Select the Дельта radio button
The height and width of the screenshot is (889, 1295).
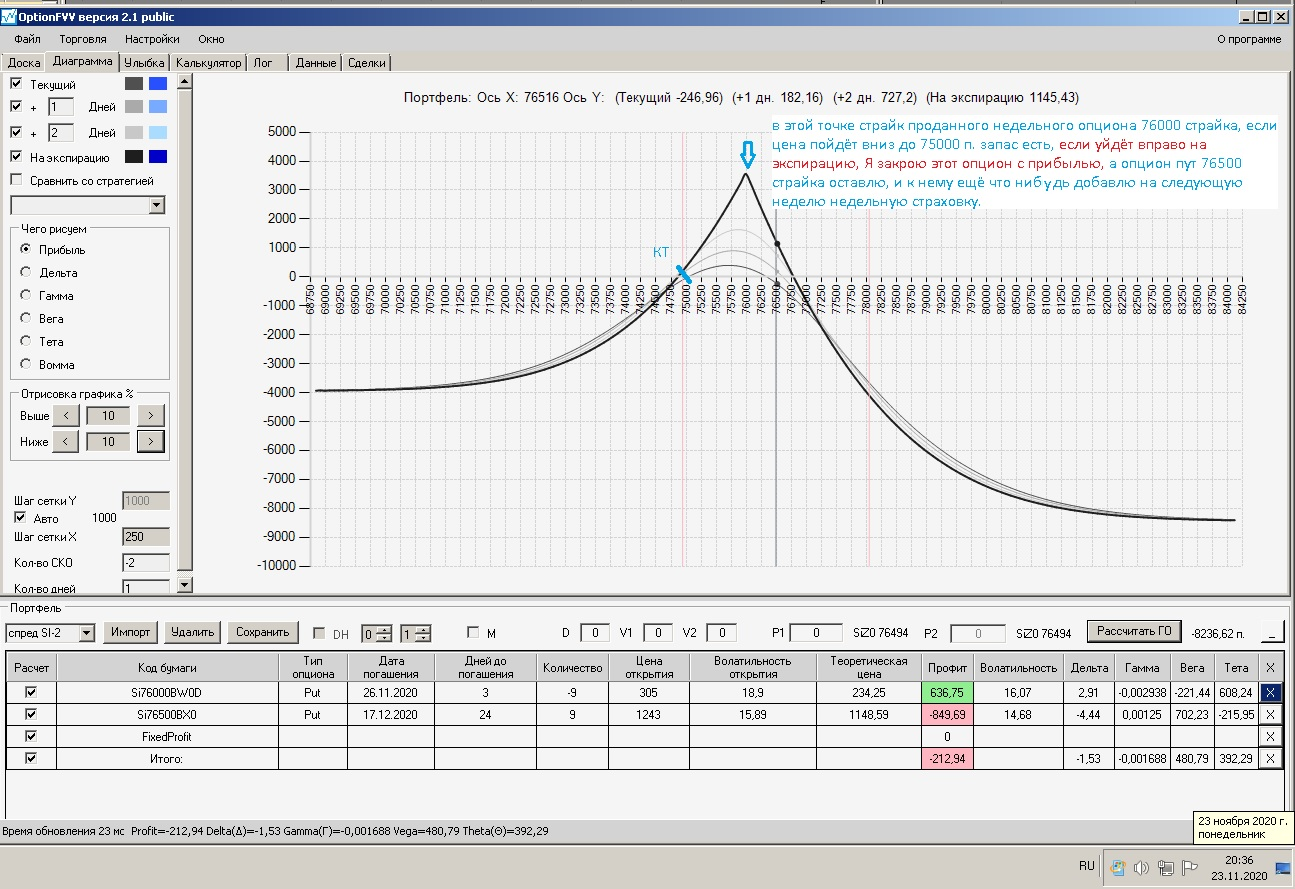pyautogui.click(x=26, y=272)
